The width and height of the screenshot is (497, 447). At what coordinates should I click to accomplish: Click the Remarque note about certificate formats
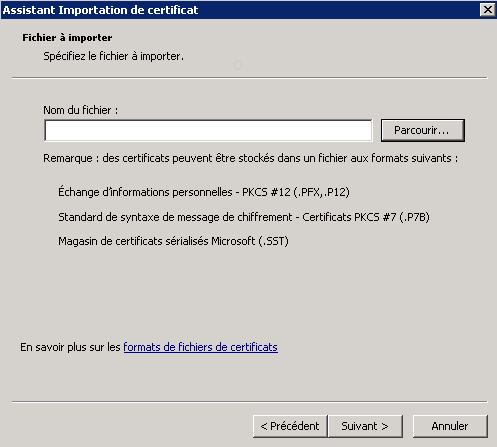251,158
